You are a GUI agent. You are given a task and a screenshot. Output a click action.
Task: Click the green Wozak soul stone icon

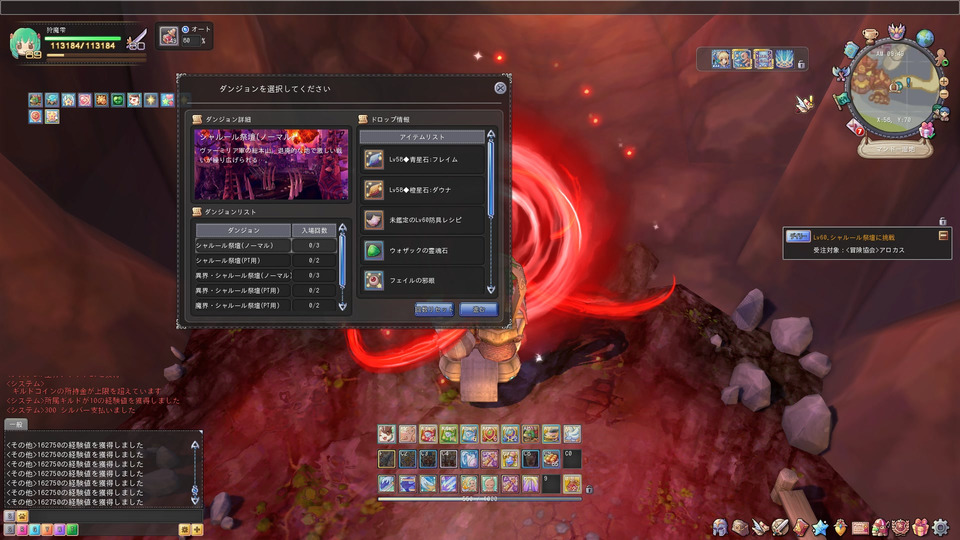point(373,250)
